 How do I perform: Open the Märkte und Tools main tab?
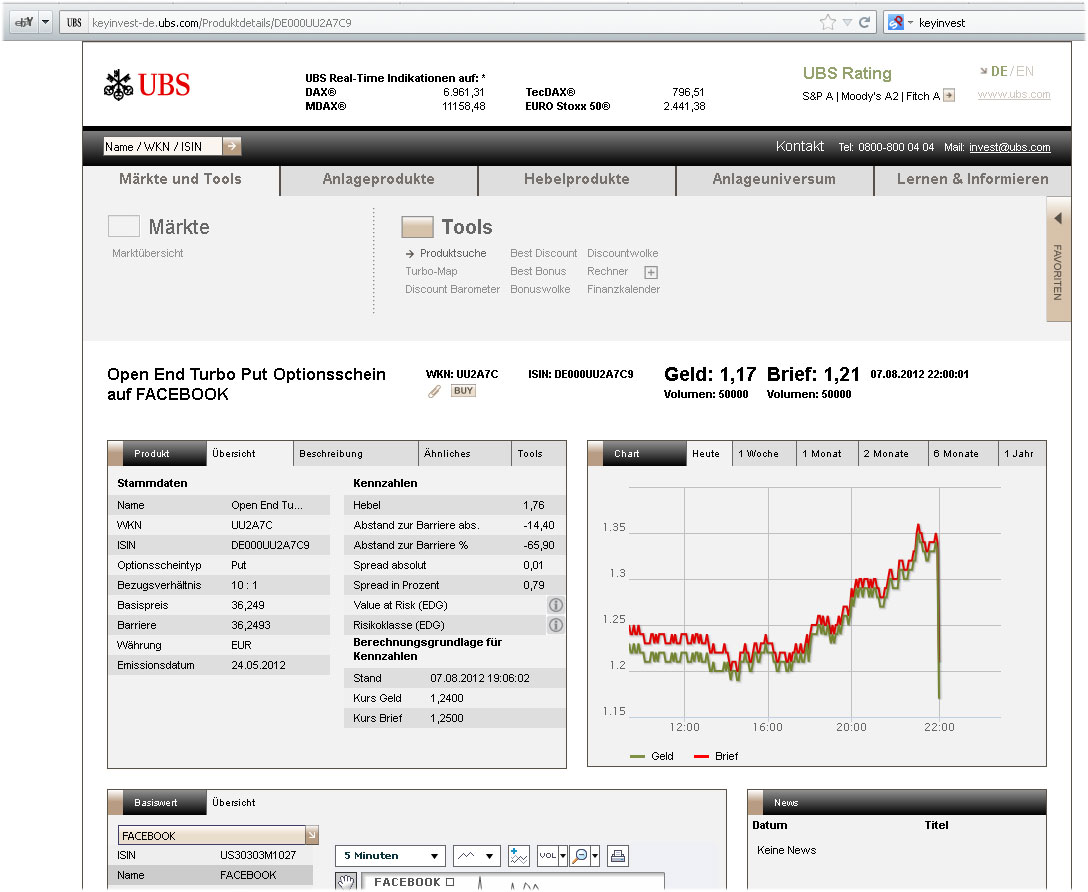click(180, 179)
